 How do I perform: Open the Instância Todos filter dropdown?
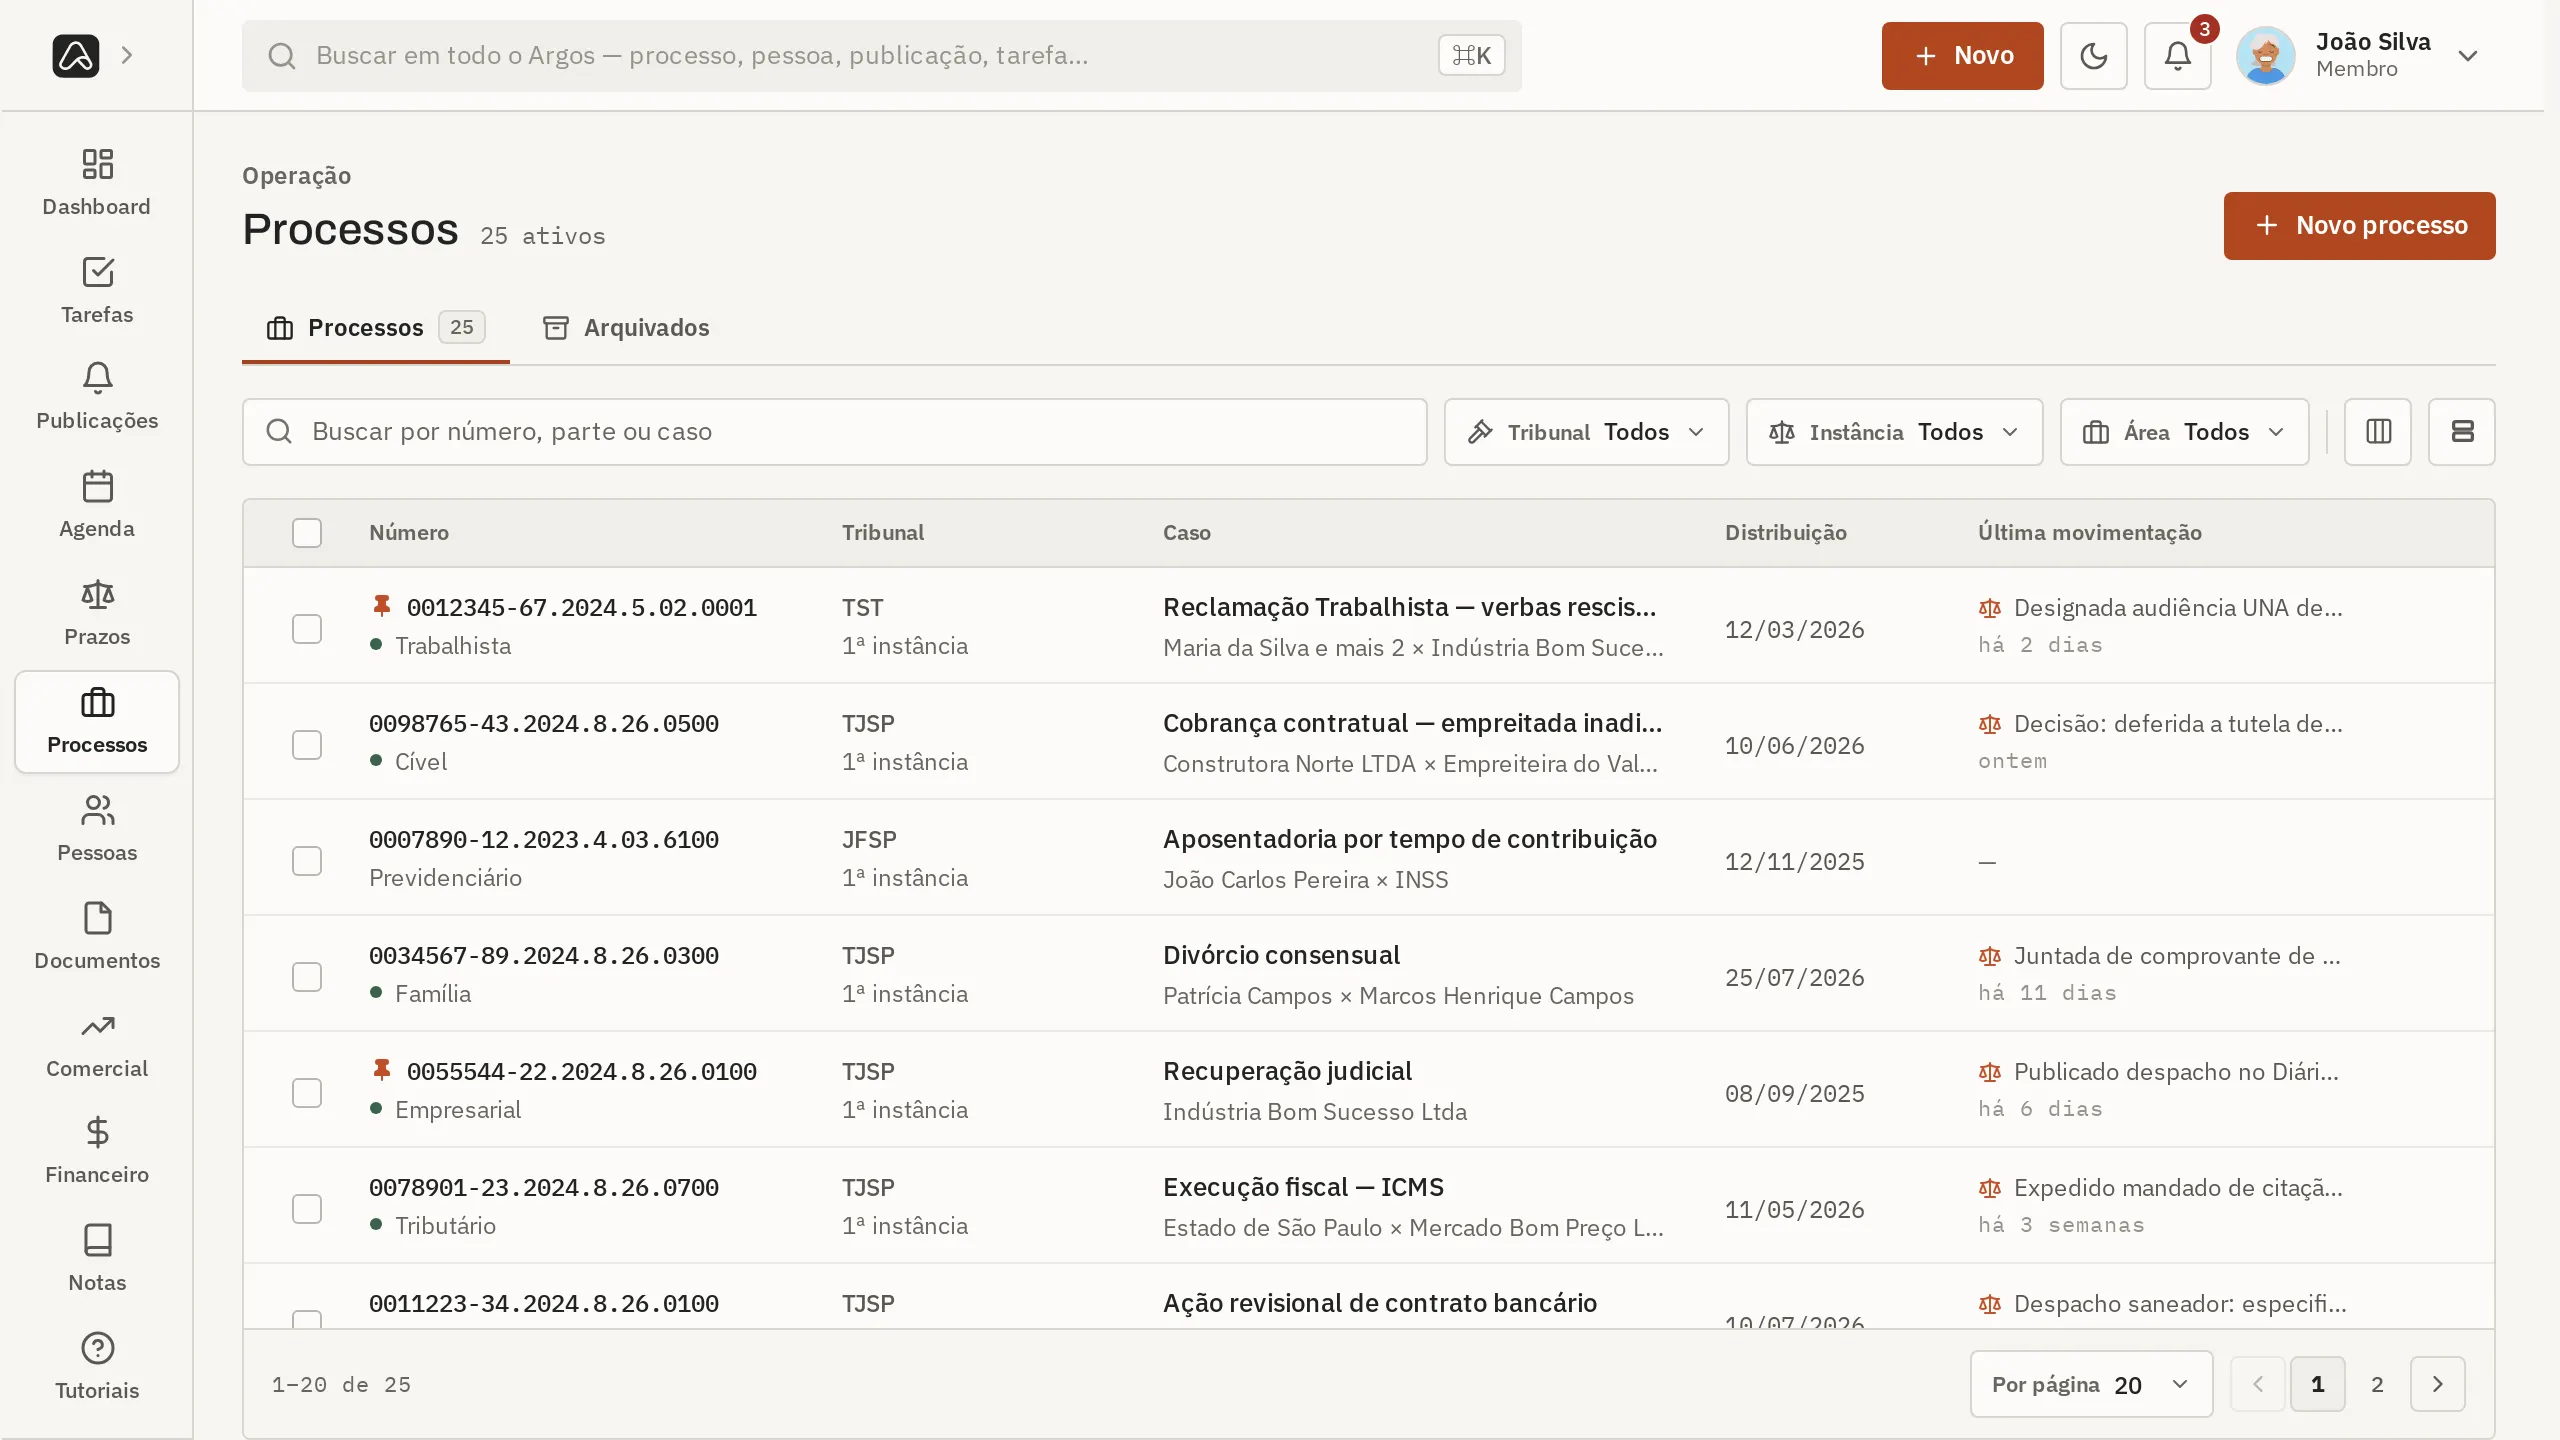[1894, 432]
